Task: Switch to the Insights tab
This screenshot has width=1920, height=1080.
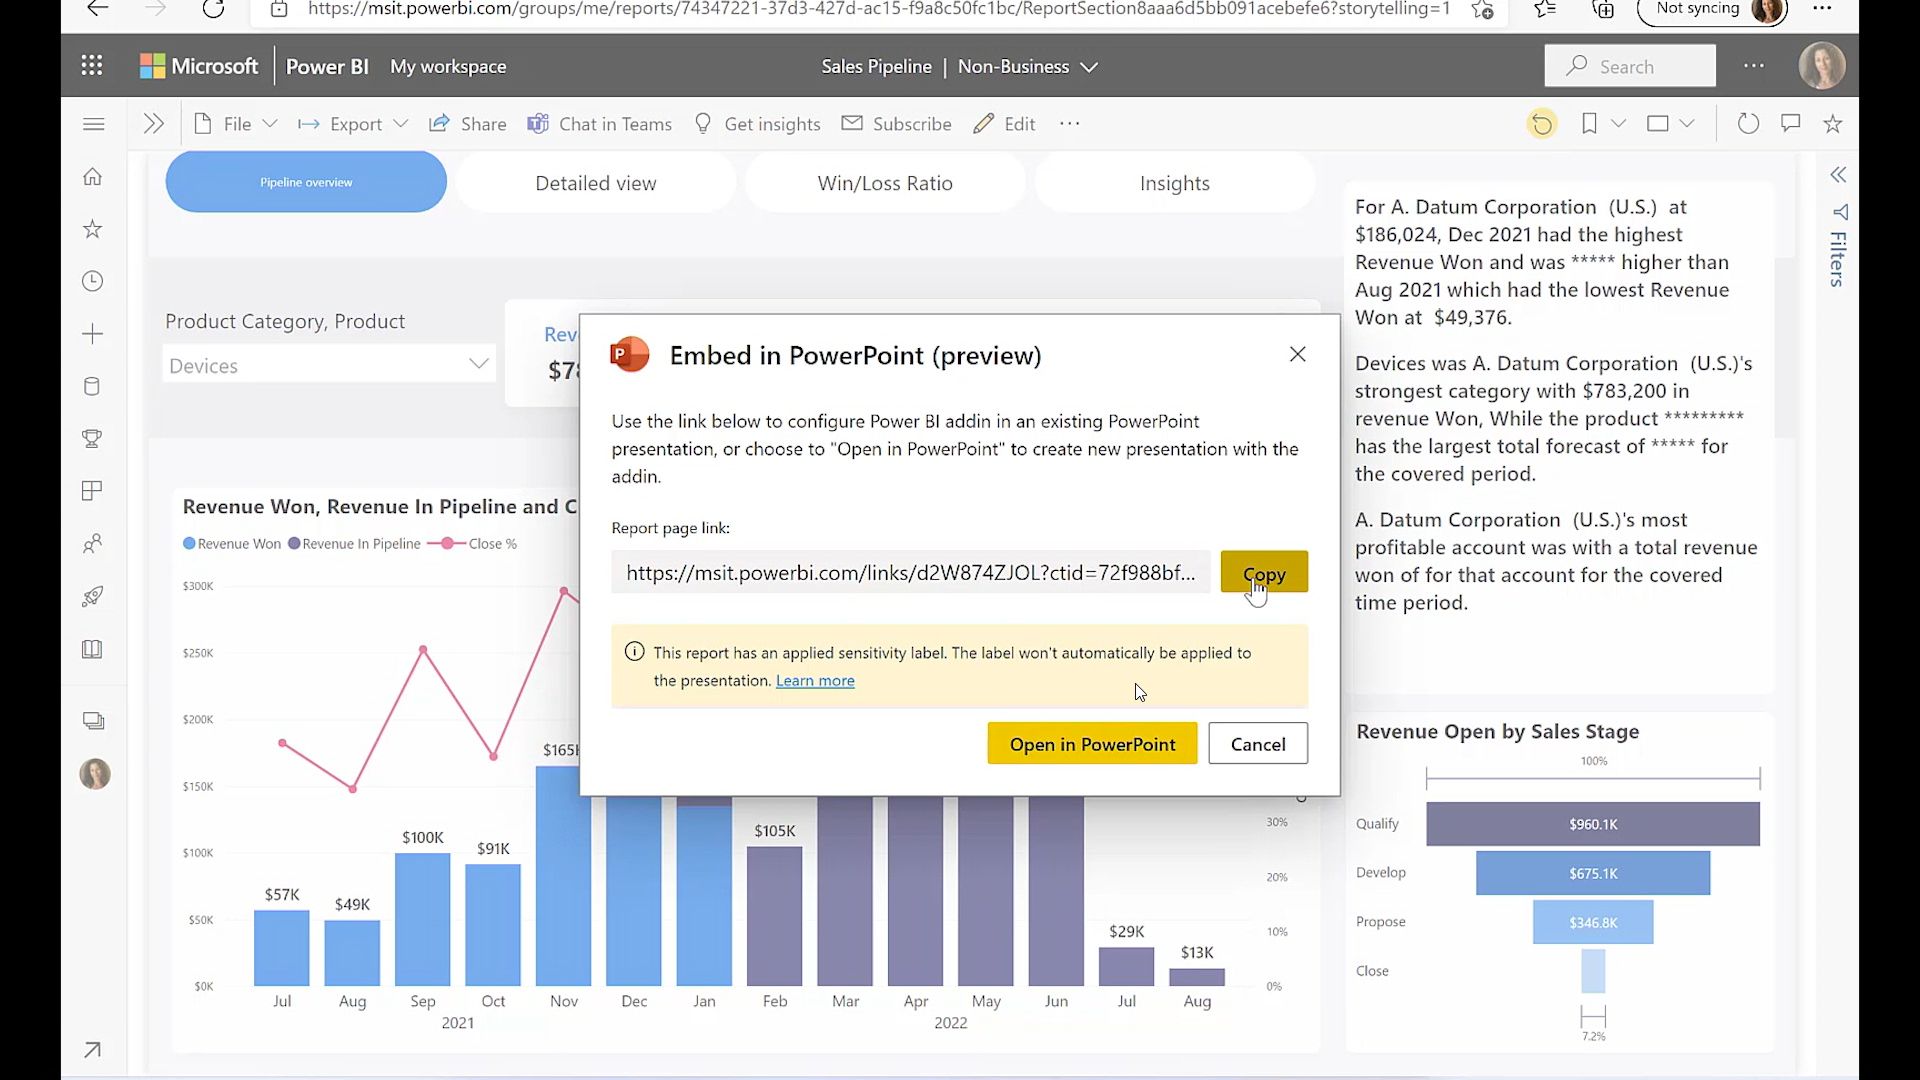Action: [x=1175, y=183]
